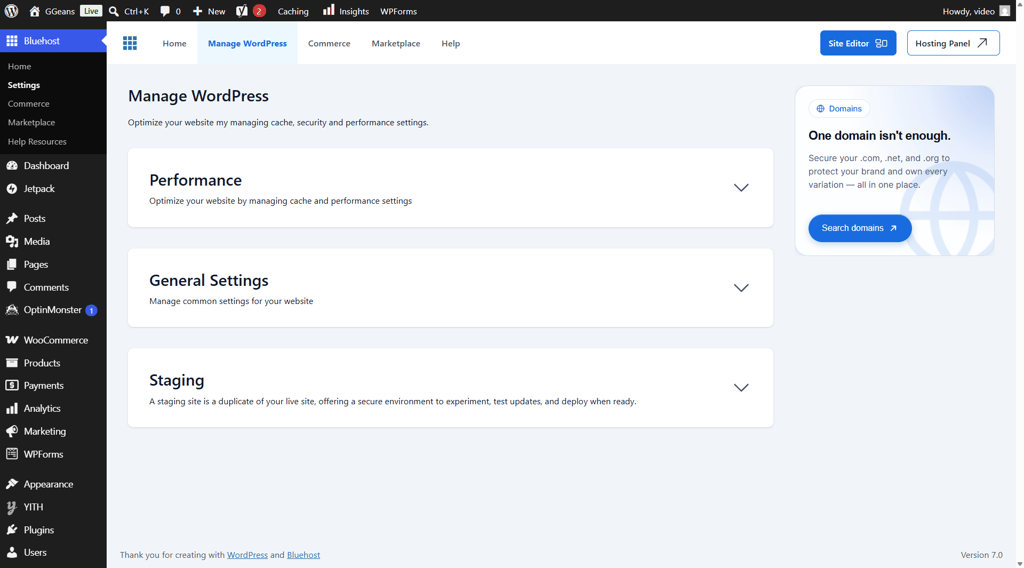The image size is (1024, 568).
Task: Click the user avatar beside Howdy, video
Action: [1004, 11]
